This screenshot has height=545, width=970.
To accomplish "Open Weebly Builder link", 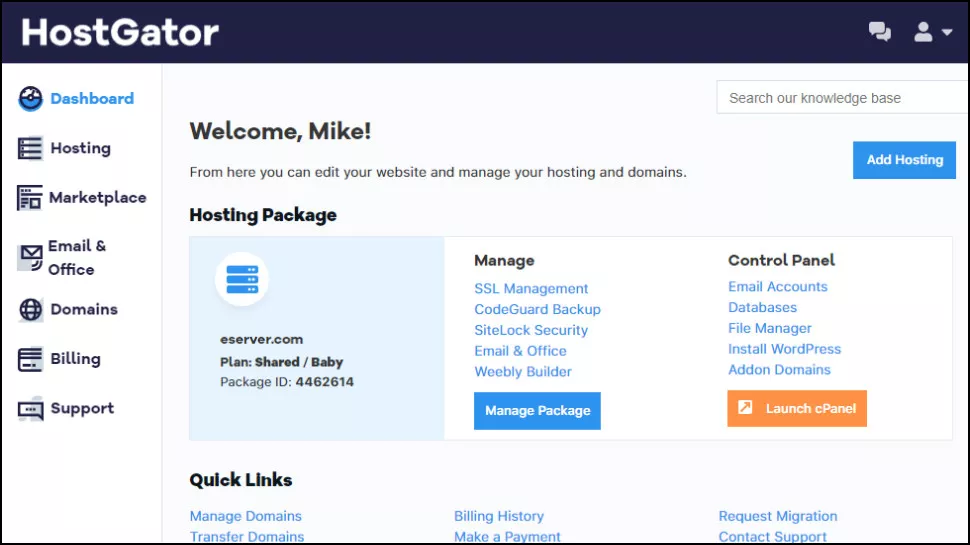I will 523,372.
